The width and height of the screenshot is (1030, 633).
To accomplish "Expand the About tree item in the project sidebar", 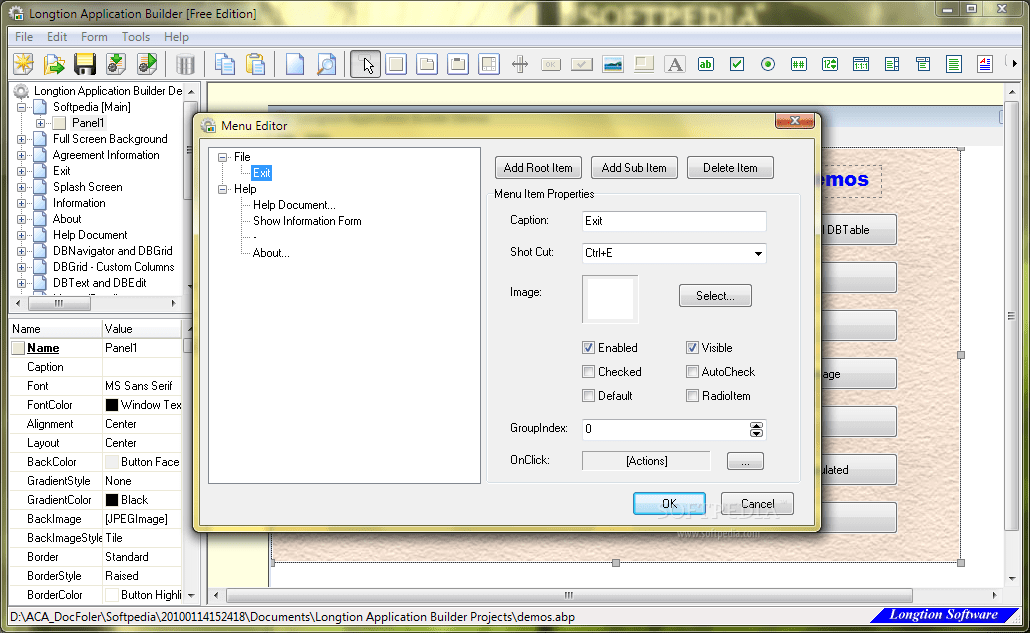I will (x=21, y=218).
